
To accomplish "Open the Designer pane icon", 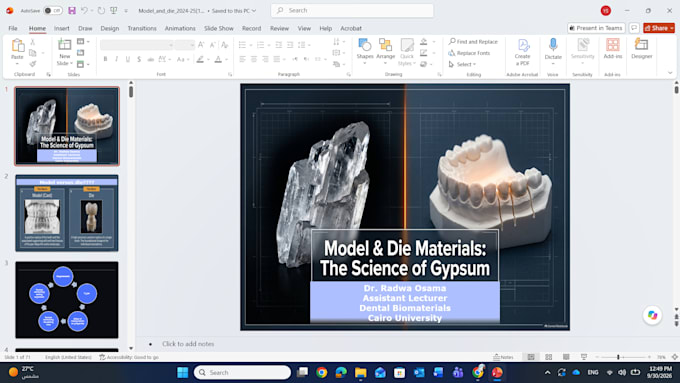I will coord(641,45).
